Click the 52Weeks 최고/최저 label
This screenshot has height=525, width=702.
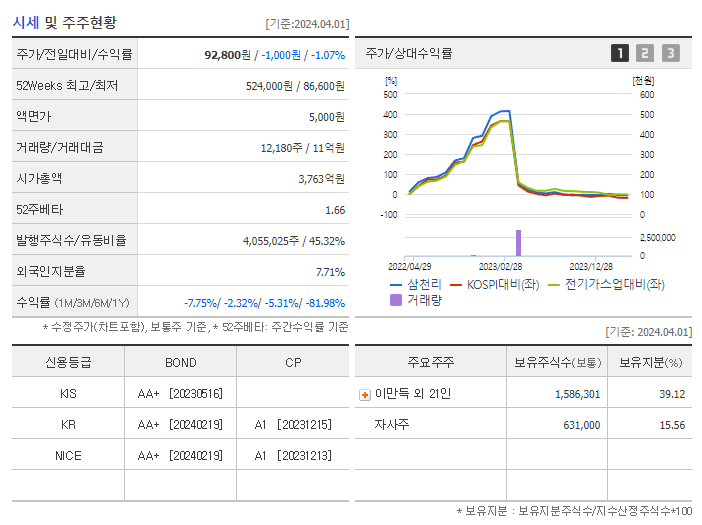point(67,85)
